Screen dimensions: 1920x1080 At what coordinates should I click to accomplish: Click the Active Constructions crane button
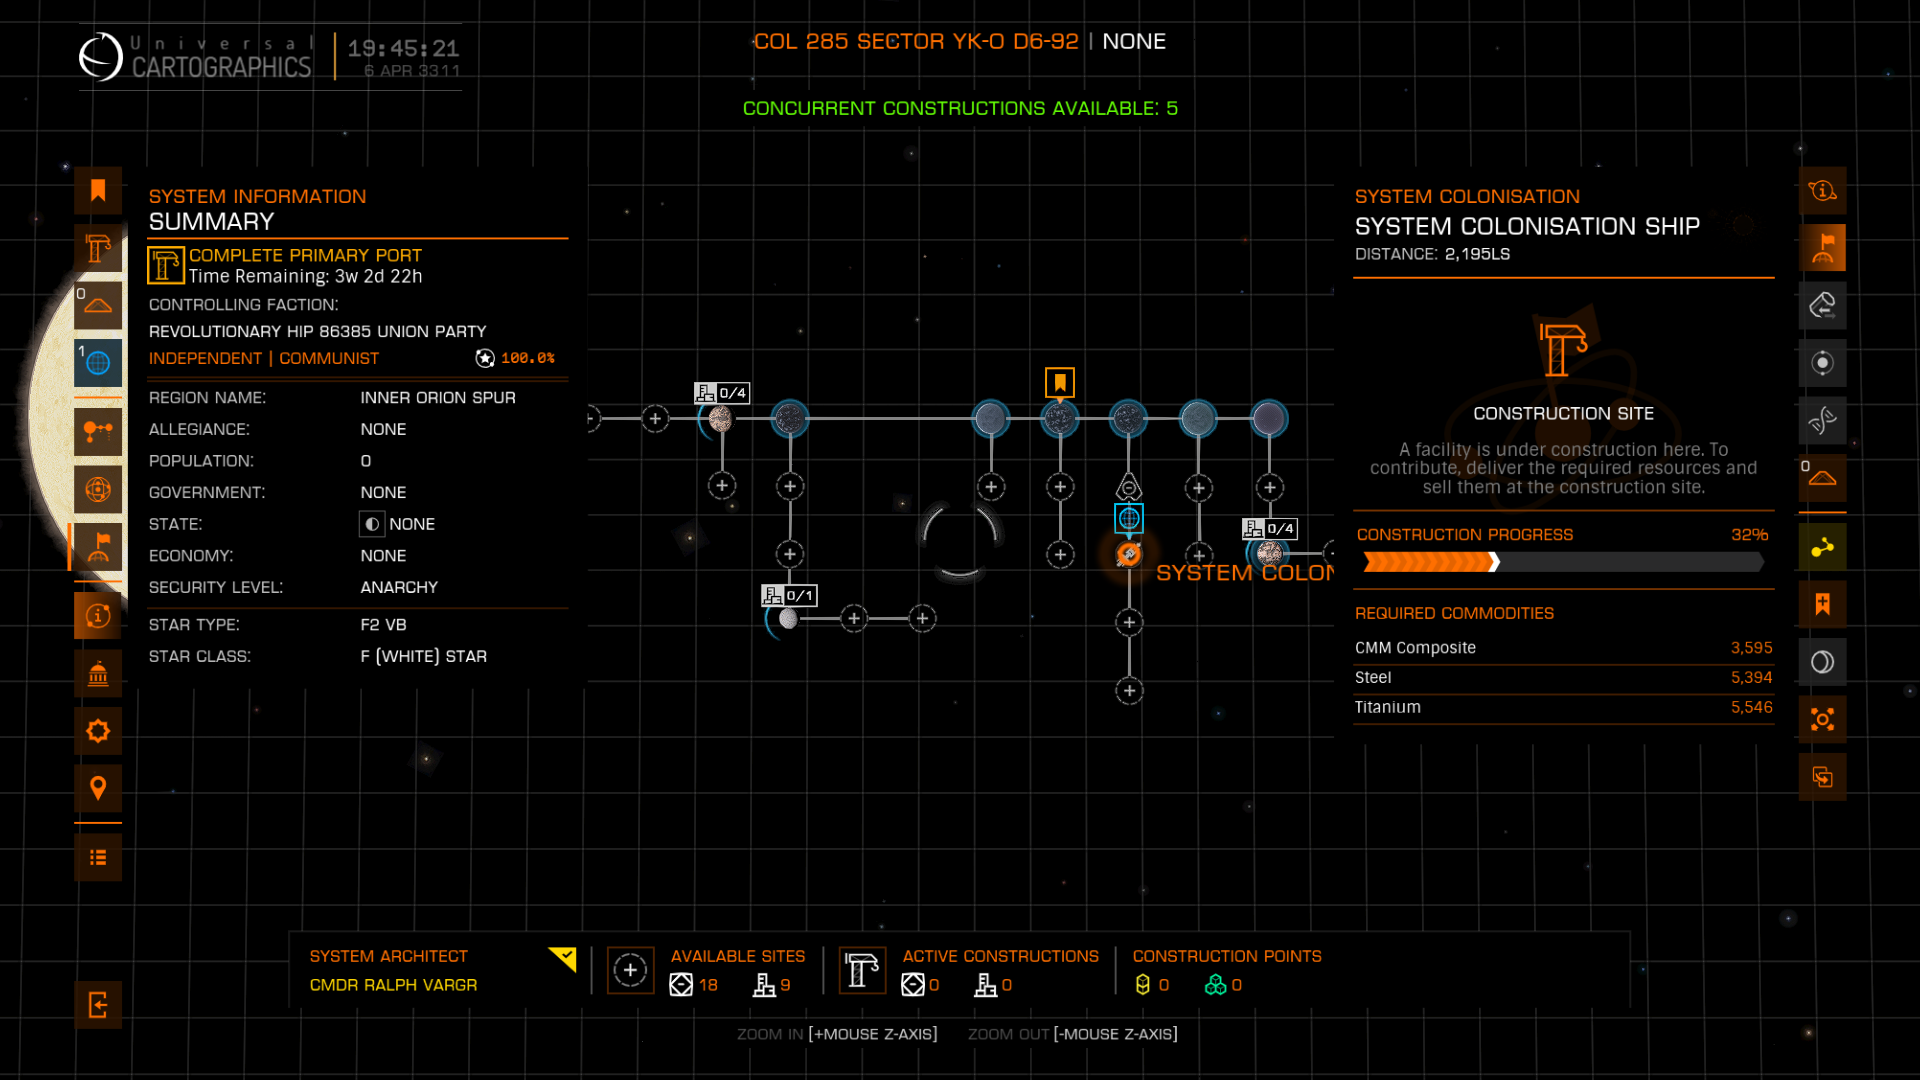(862, 970)
